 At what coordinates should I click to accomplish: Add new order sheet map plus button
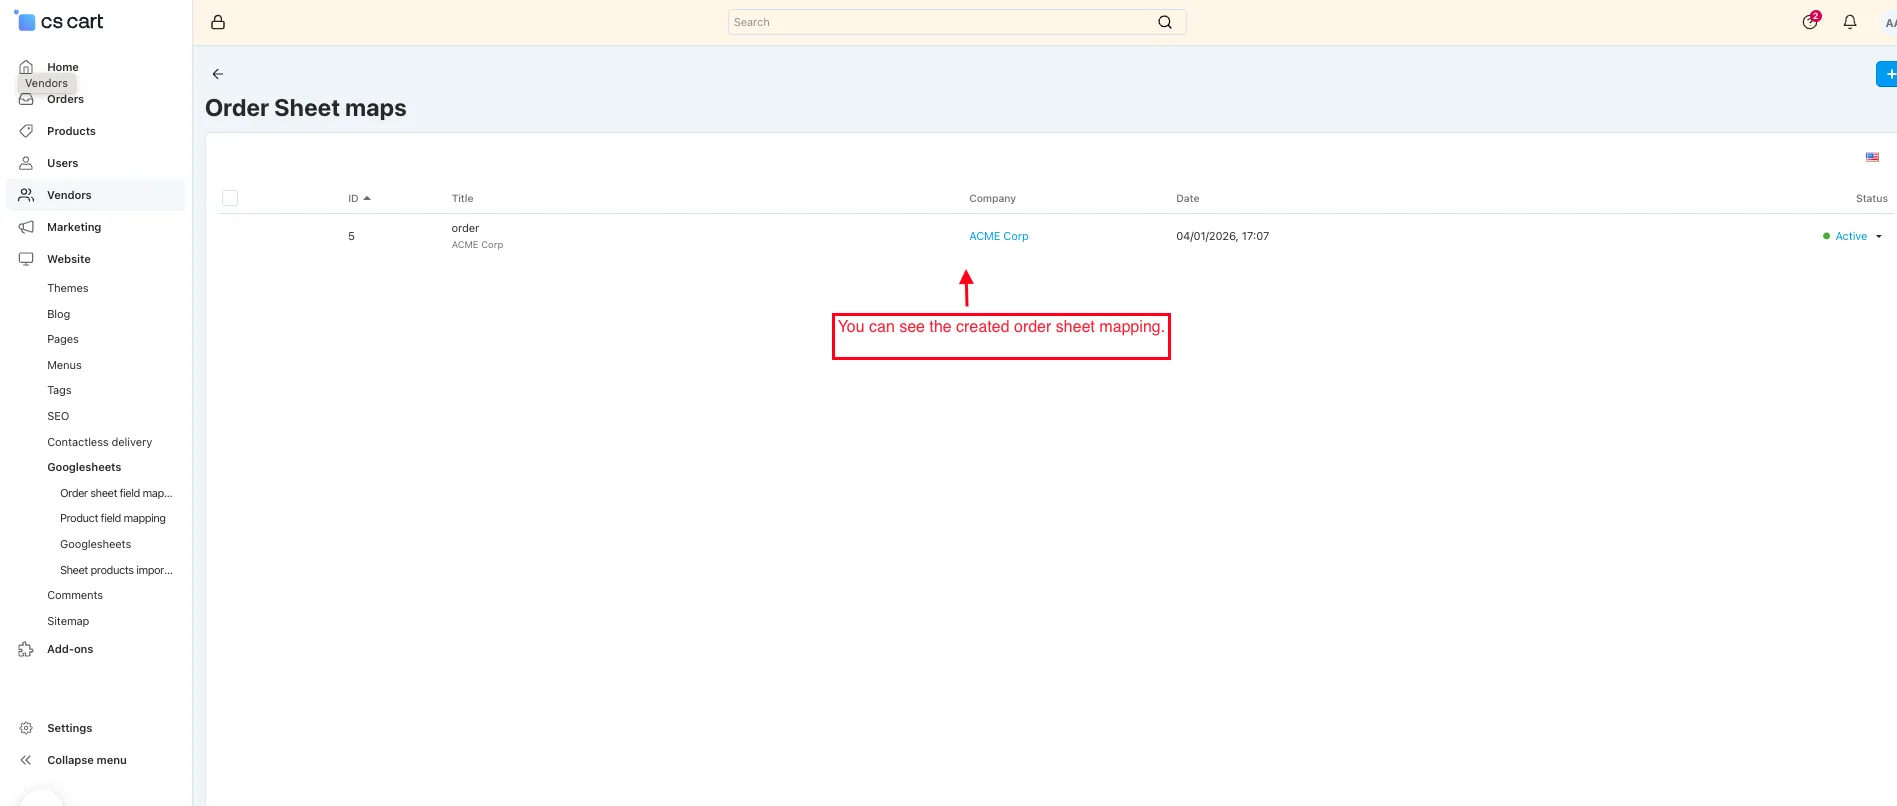point(1888,74)
